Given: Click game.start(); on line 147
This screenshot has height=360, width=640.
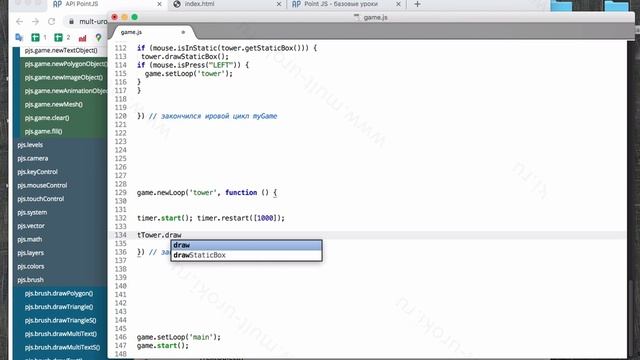Looking at the screenshot, I should (x=163, y=346).
